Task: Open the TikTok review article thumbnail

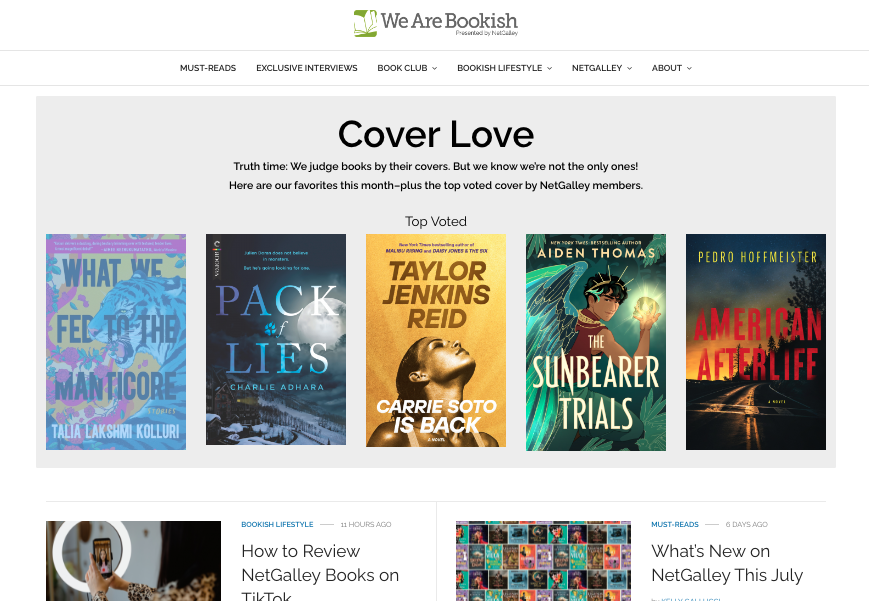Action: click(x=133, y=561)
